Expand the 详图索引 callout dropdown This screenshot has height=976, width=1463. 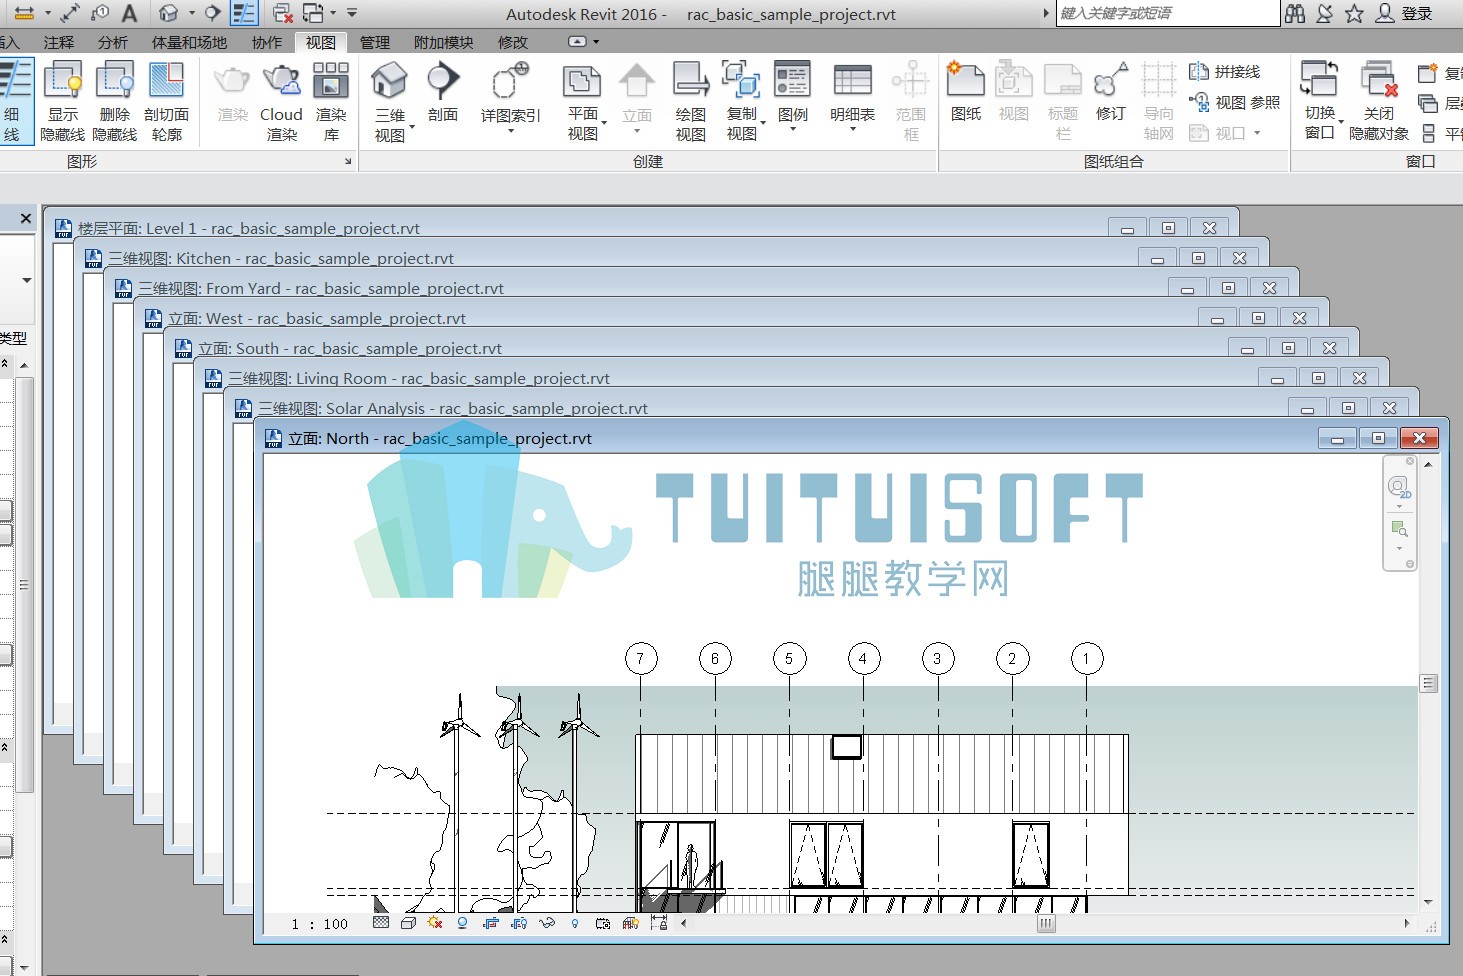coord(510,130)
